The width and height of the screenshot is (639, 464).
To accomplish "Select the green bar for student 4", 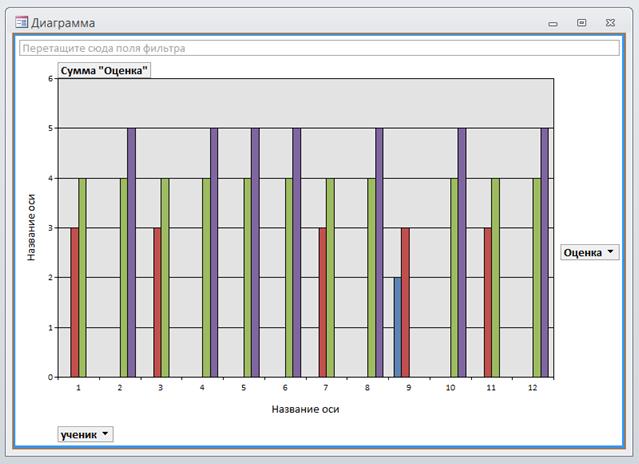I will point(206,277).
